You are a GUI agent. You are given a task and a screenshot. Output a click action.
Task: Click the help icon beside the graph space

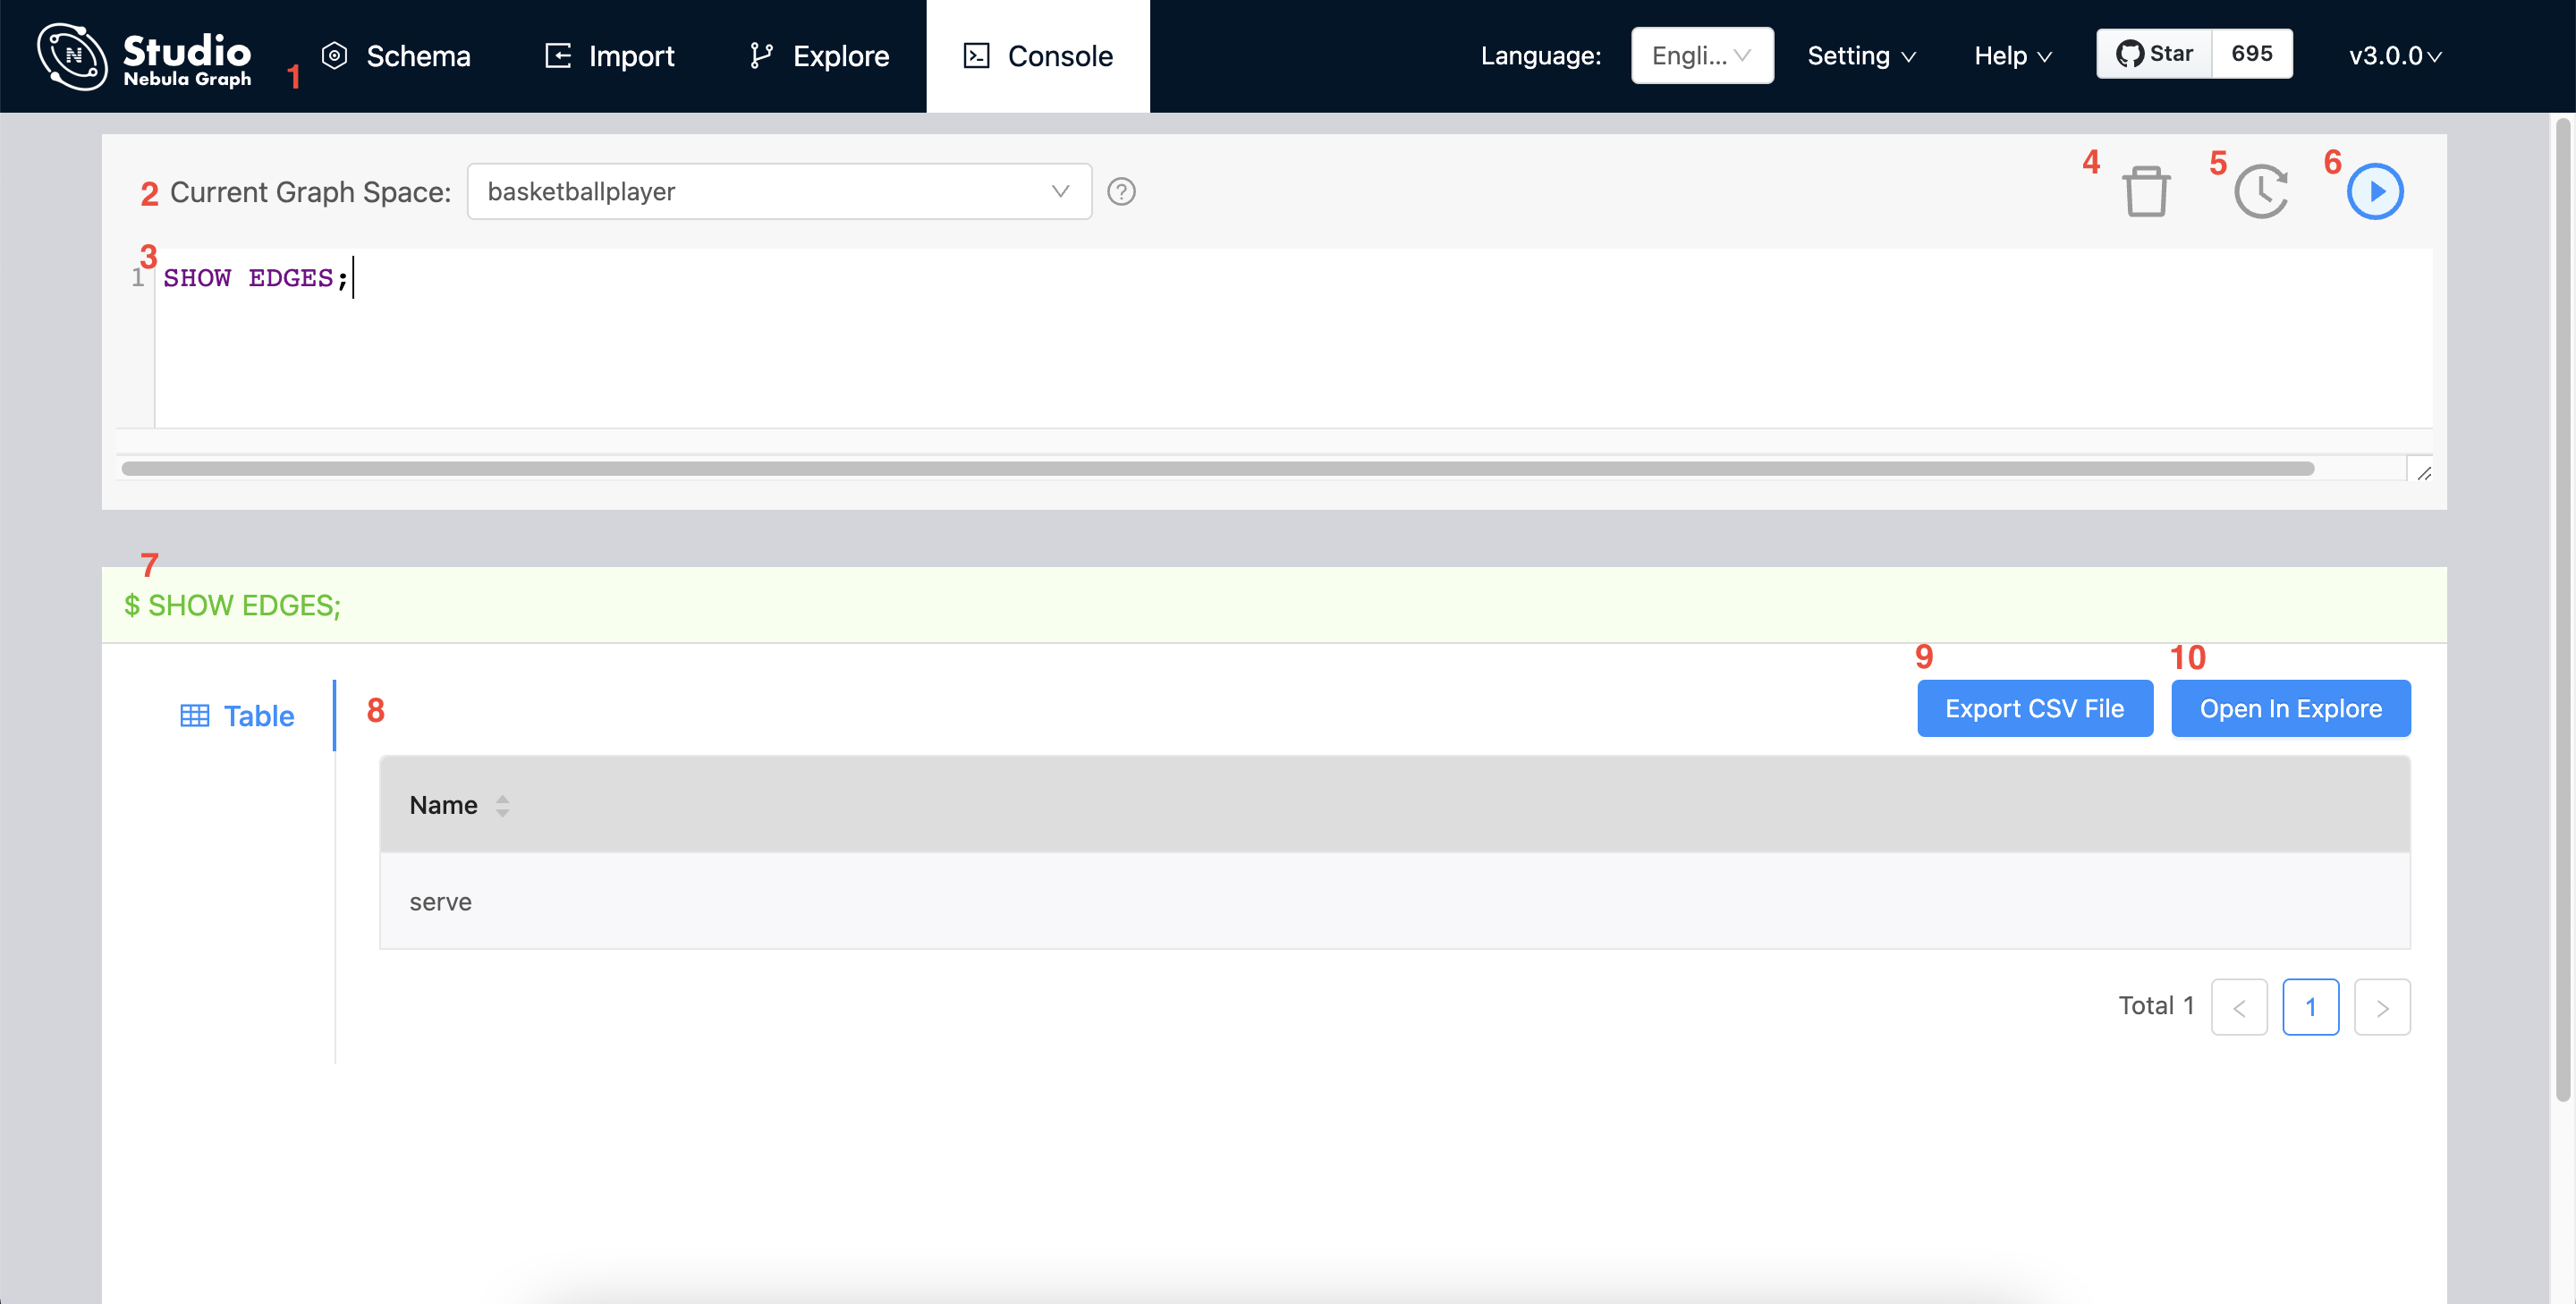coord(1121,191)
